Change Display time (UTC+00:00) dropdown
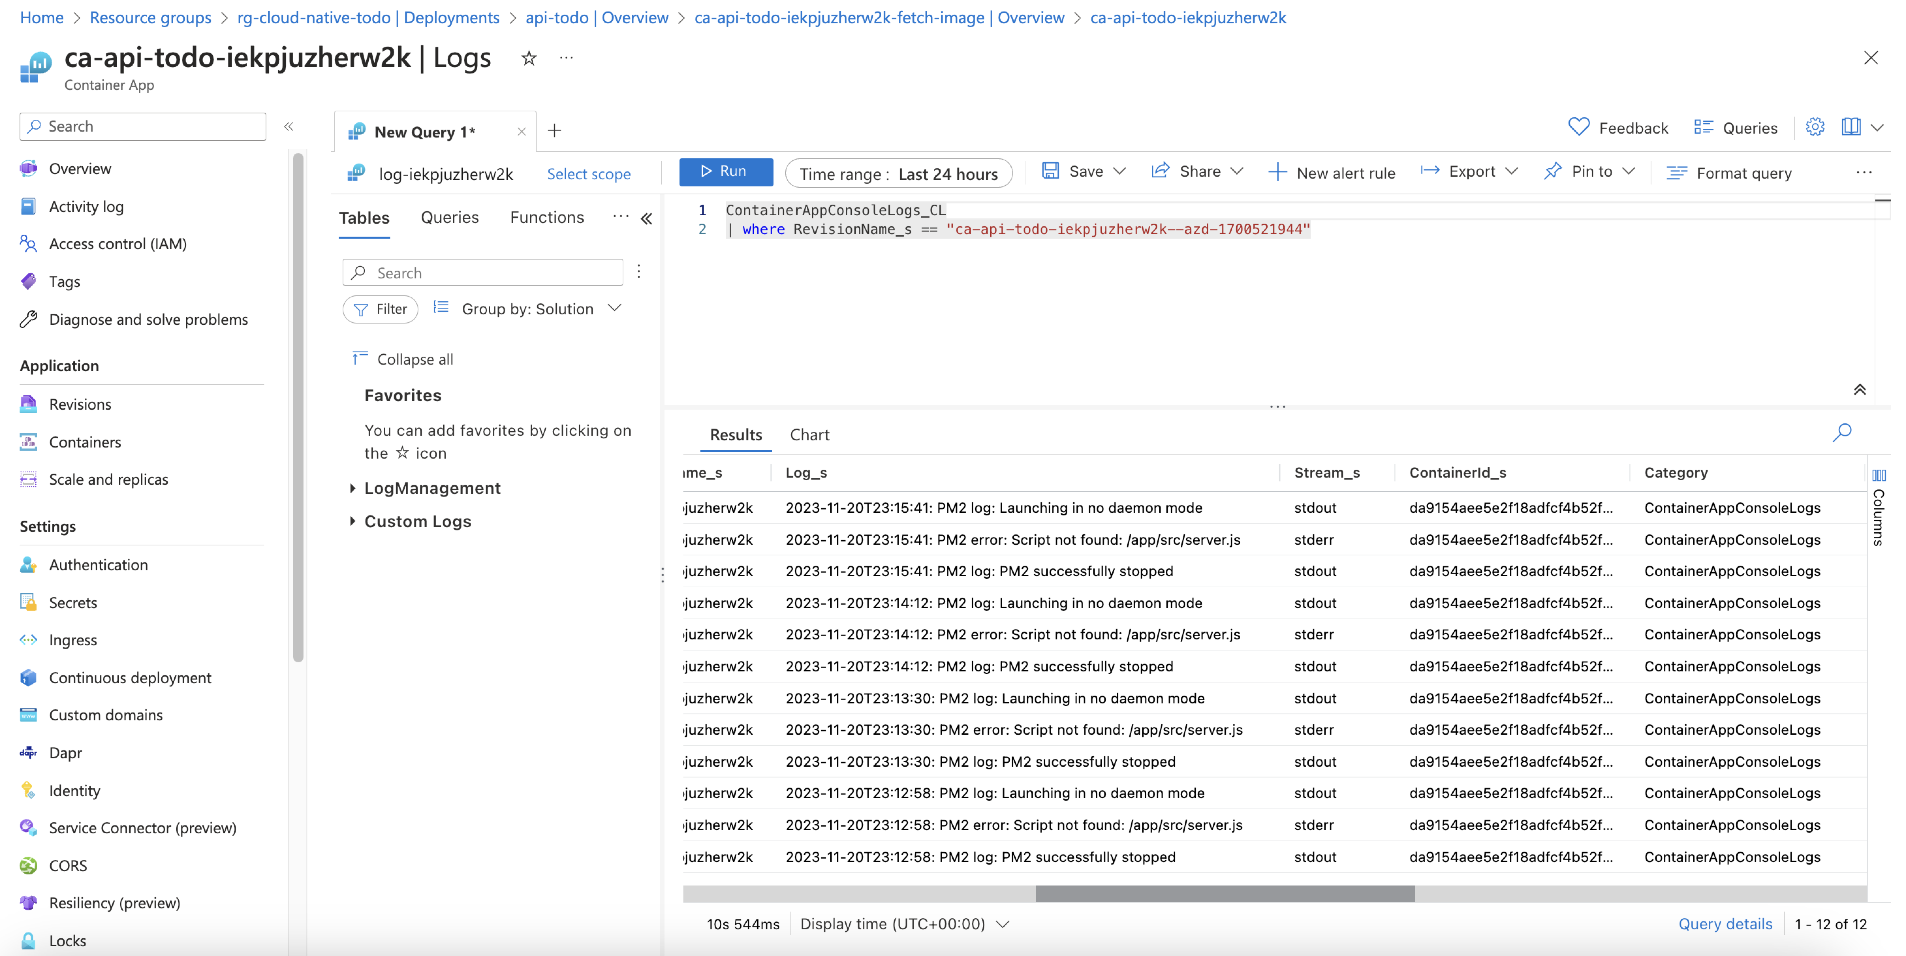Viewport: 1906px width, 956px height. (905, 924)
